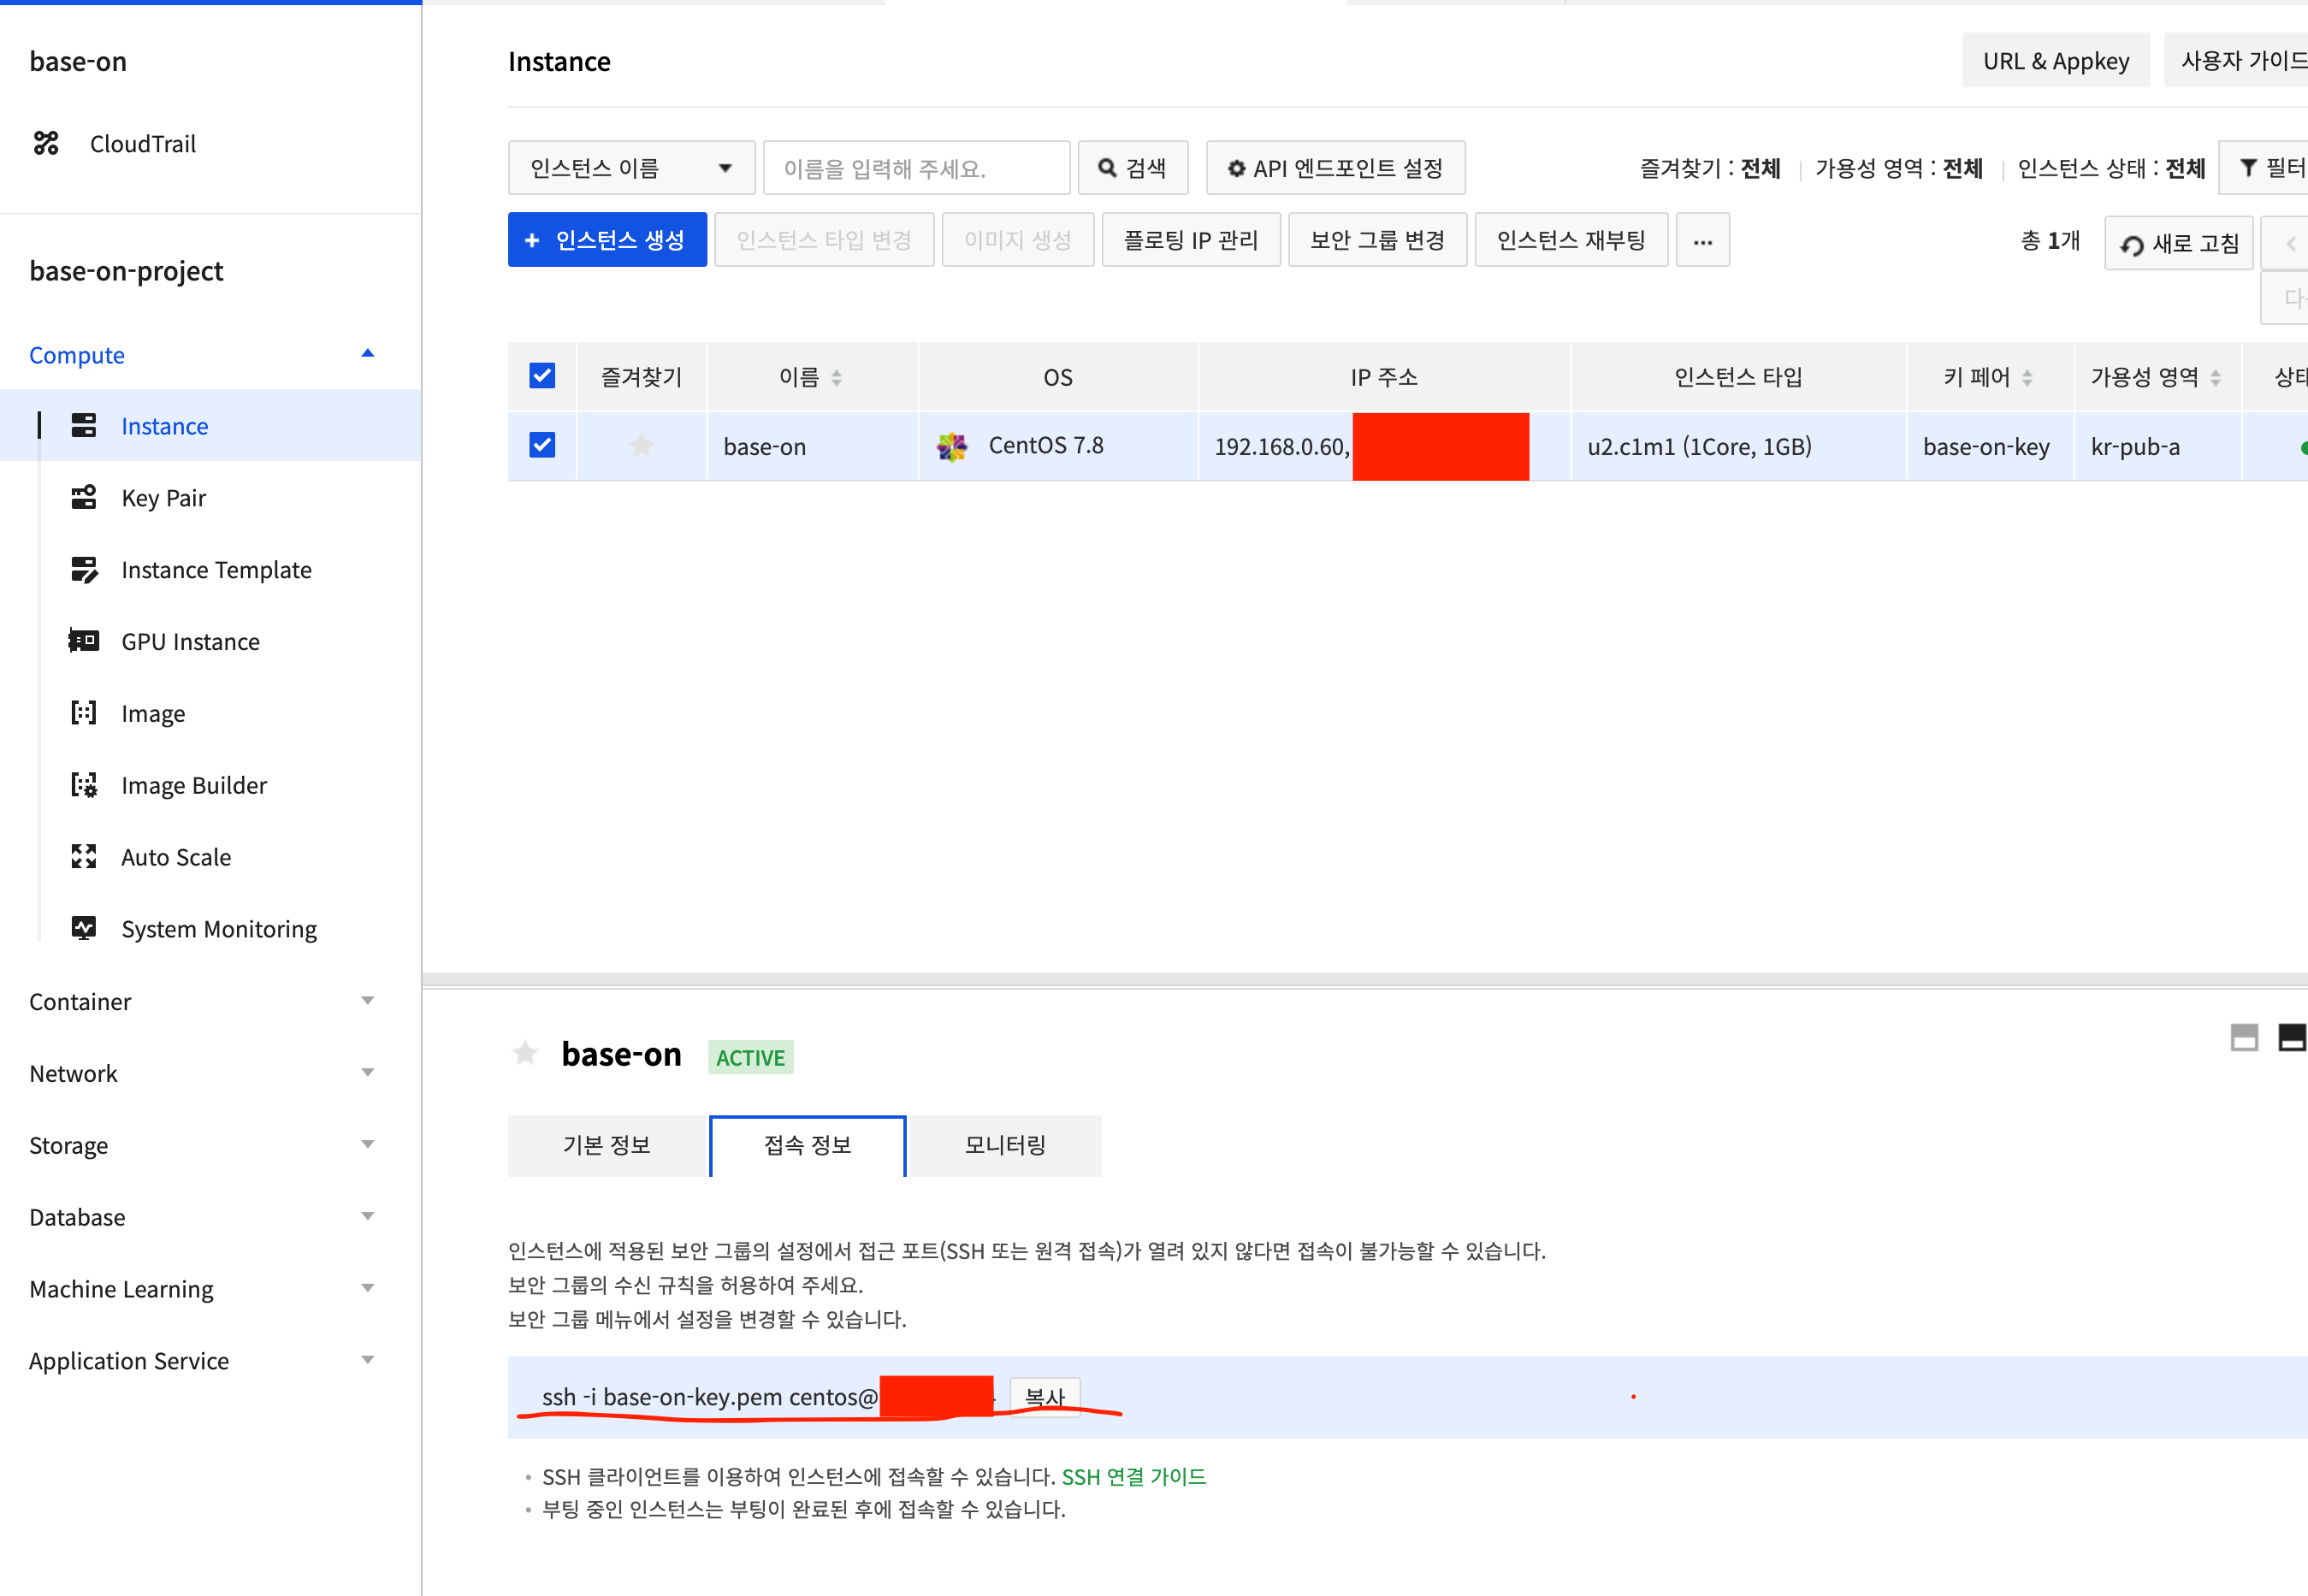Image resolution: width=2308 pixels, height=1596 pixels.
Task: Click the Key Pair sidebar icon
Action: [84, 497]
